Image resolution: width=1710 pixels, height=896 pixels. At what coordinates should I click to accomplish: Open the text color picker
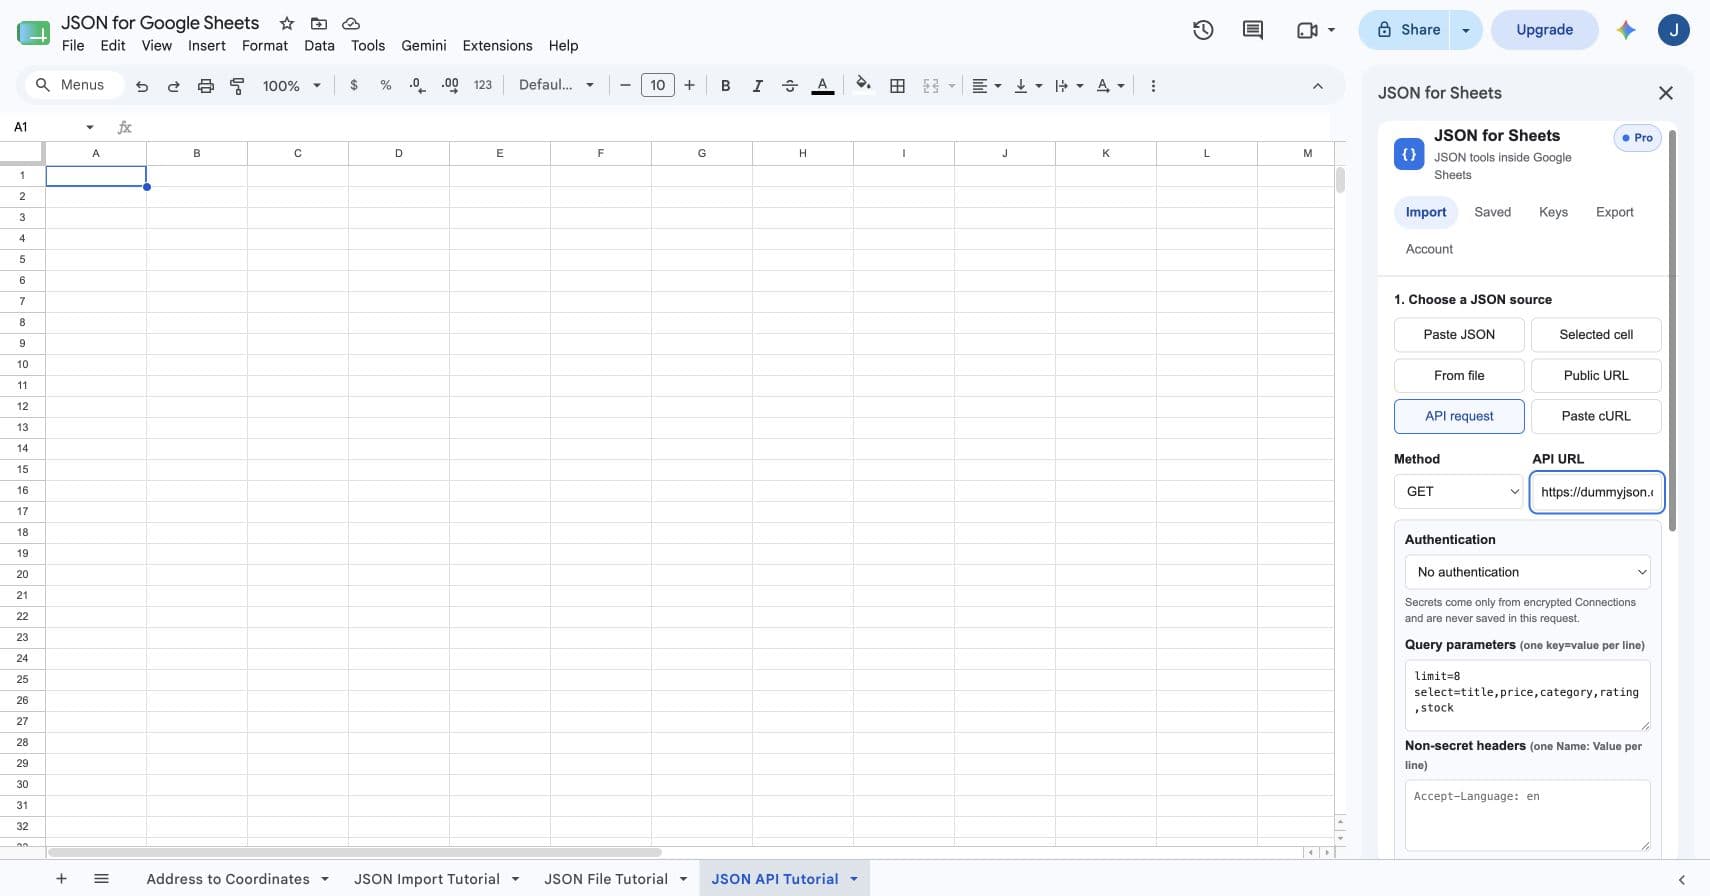pos(822,86)
